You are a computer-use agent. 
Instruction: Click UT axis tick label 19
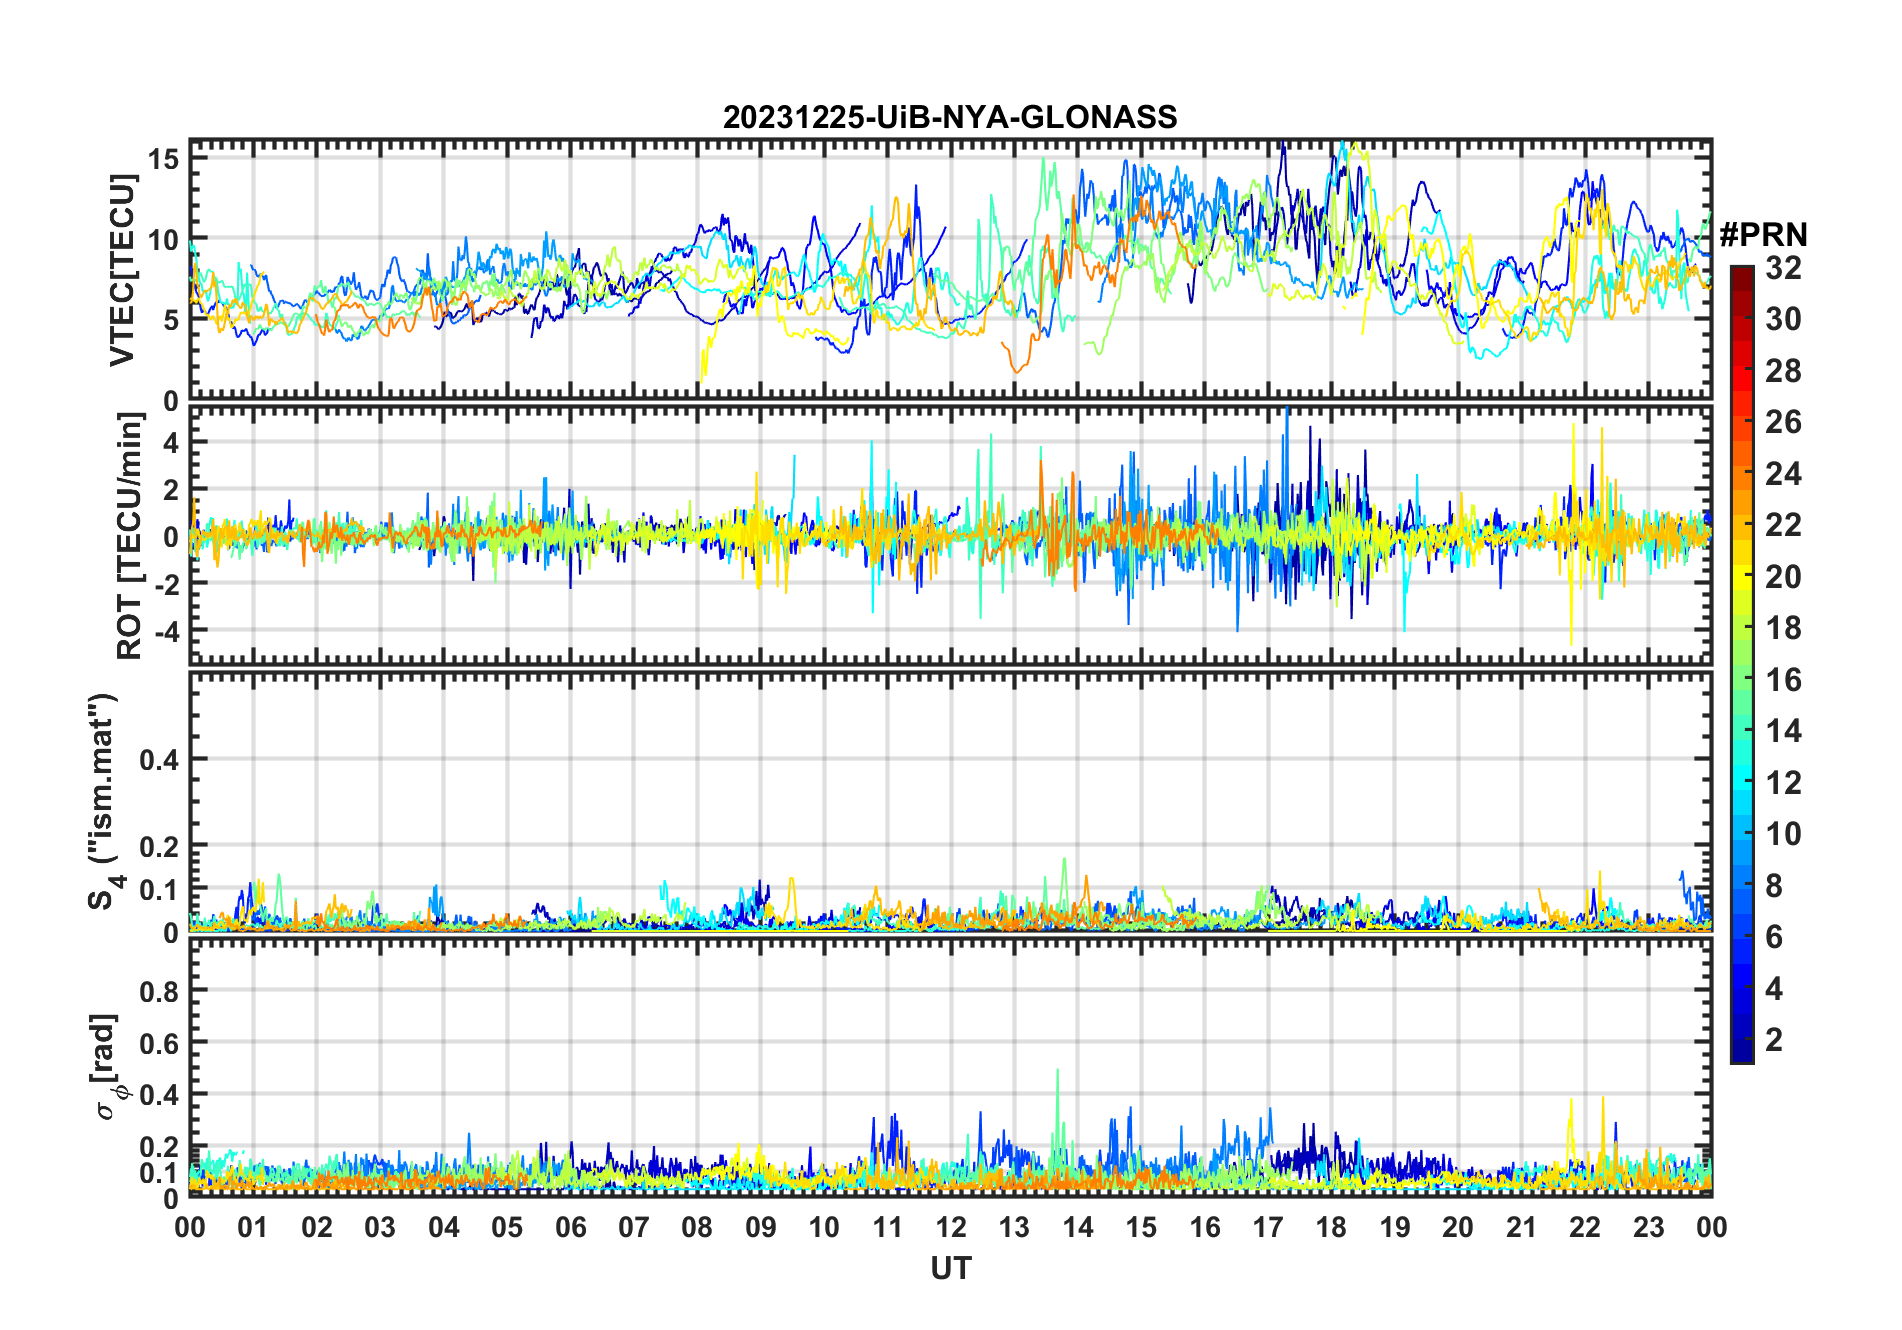pyautogui.click(x=1395, y=1228)
